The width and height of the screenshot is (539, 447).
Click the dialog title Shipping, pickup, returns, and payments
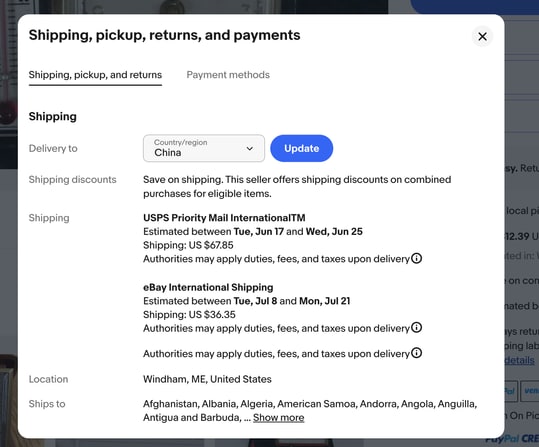[x=165, y=35]
